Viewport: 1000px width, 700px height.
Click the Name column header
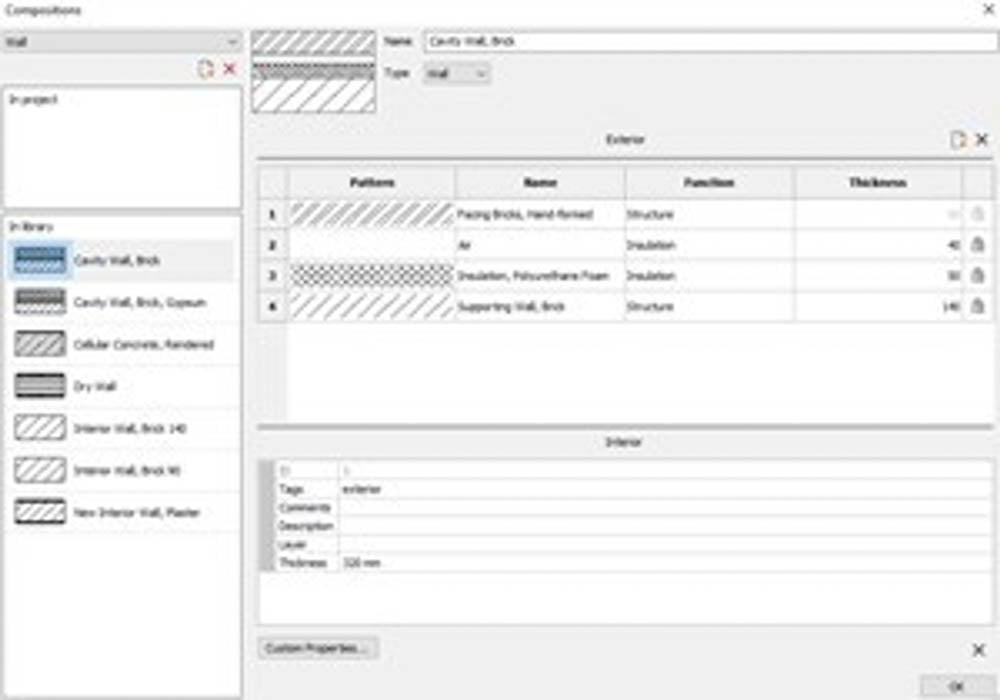(x=540, y=183)
